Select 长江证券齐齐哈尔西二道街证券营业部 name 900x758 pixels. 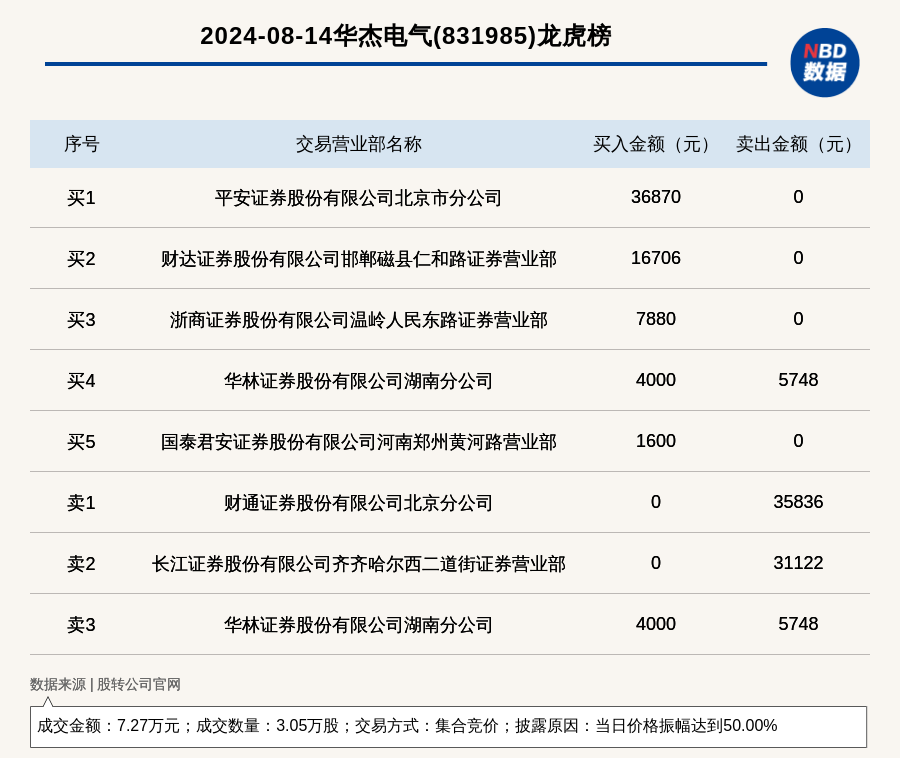(358, 563)
